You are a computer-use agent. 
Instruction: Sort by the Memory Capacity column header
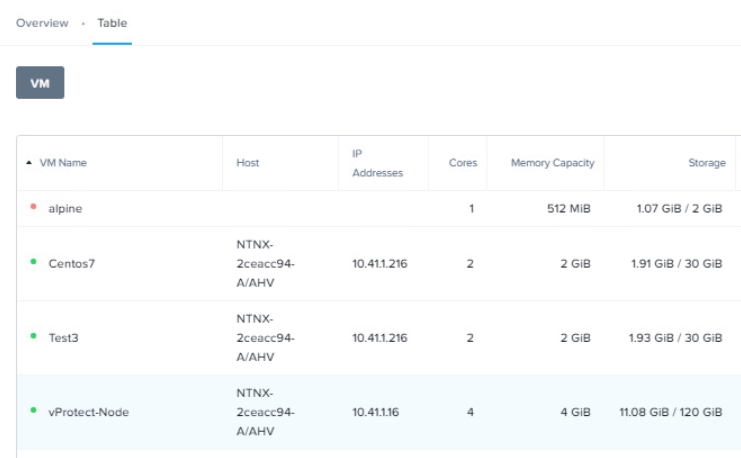552,163
